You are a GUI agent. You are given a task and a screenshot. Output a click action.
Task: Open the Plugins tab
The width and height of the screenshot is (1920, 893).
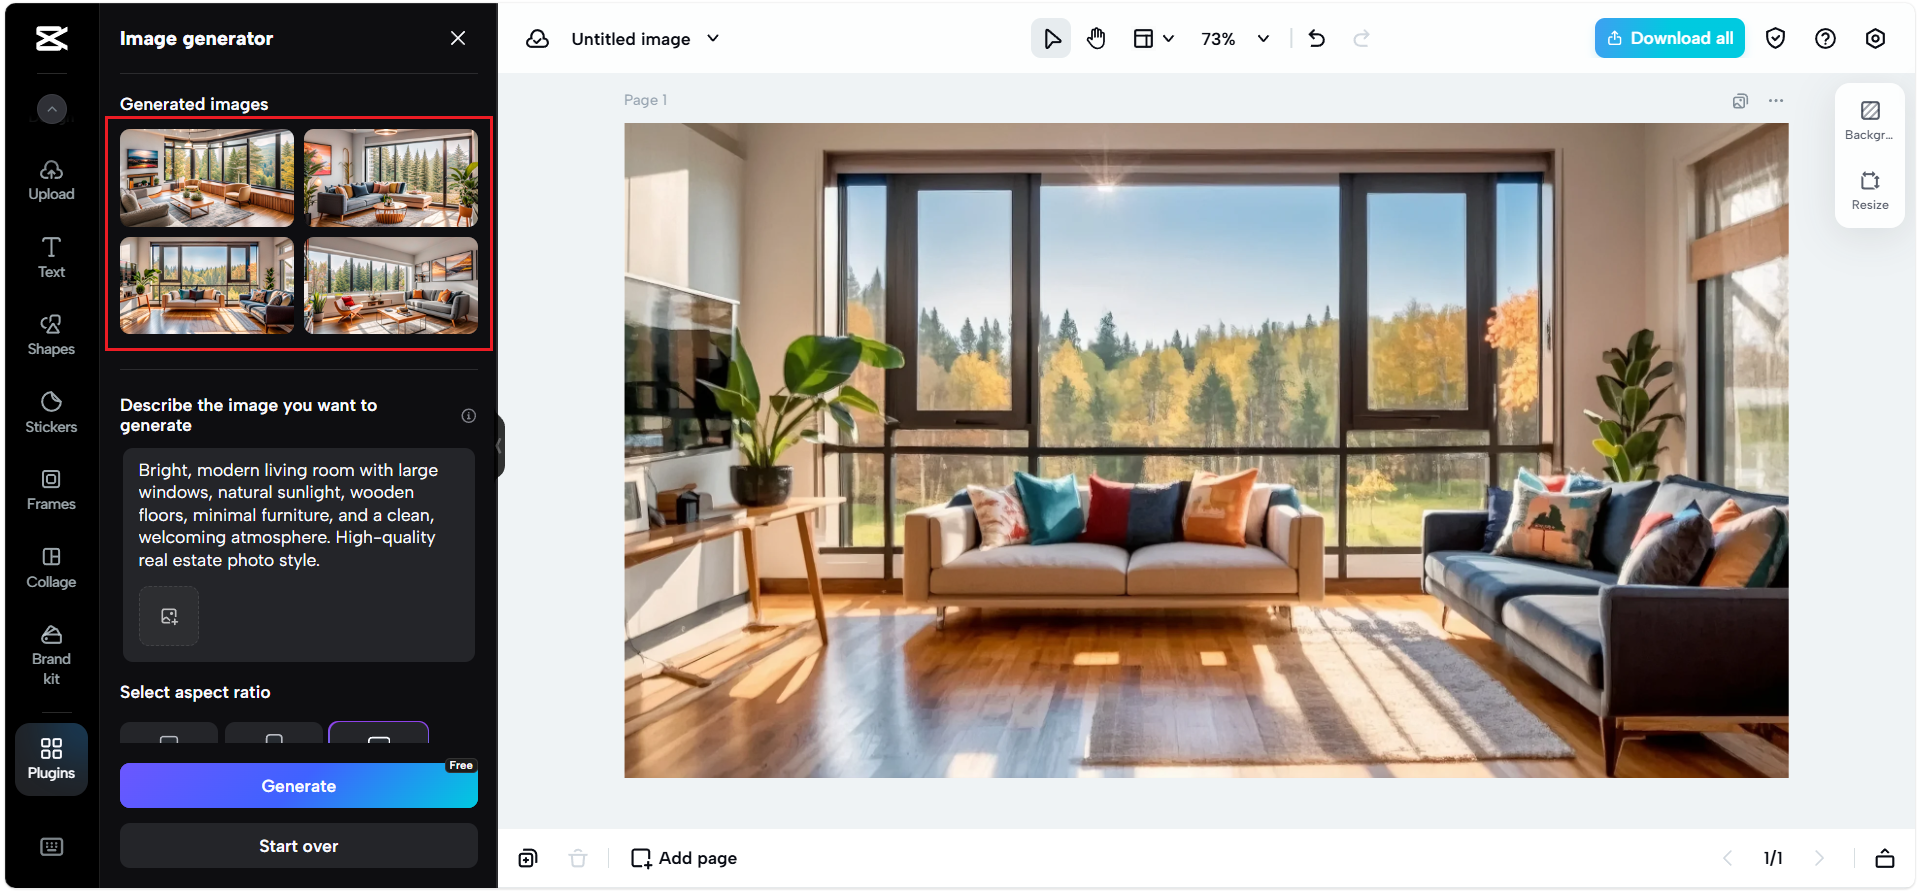[51, 758]
